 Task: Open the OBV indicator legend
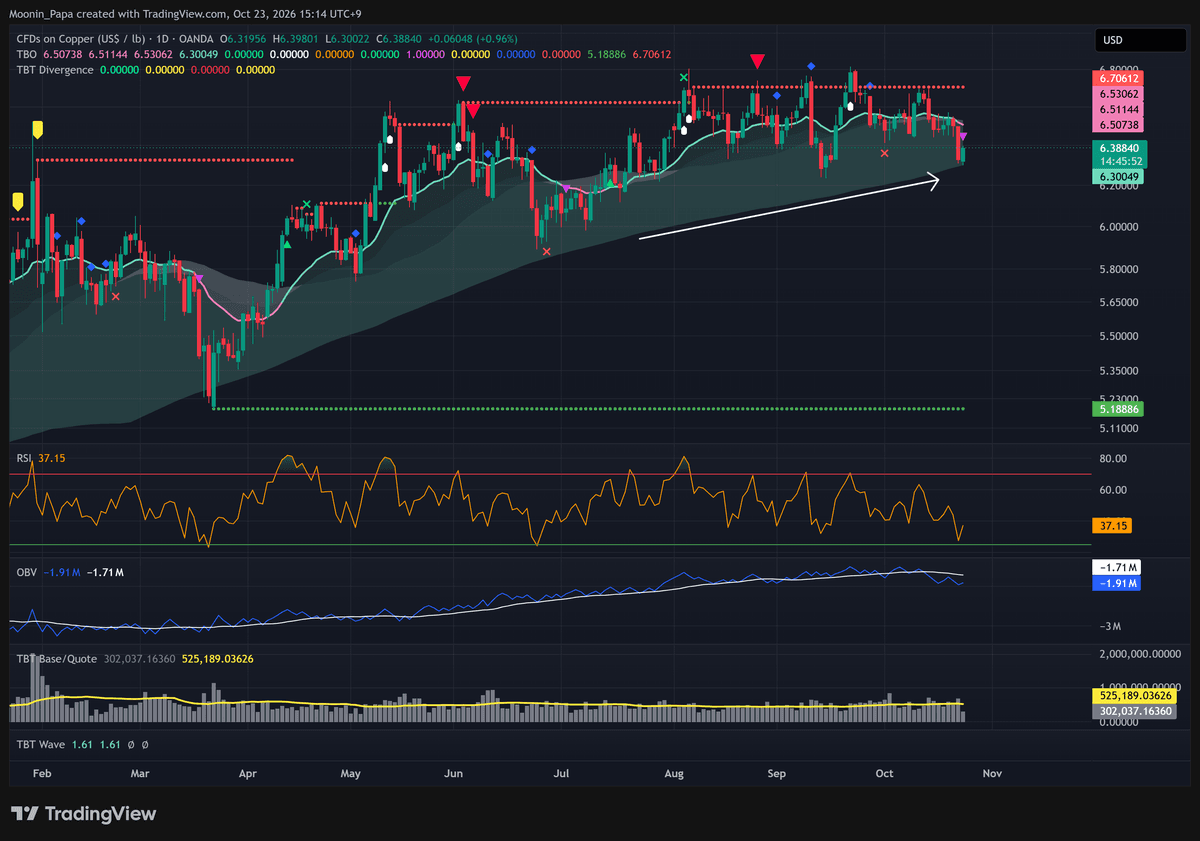click(26, 572)
